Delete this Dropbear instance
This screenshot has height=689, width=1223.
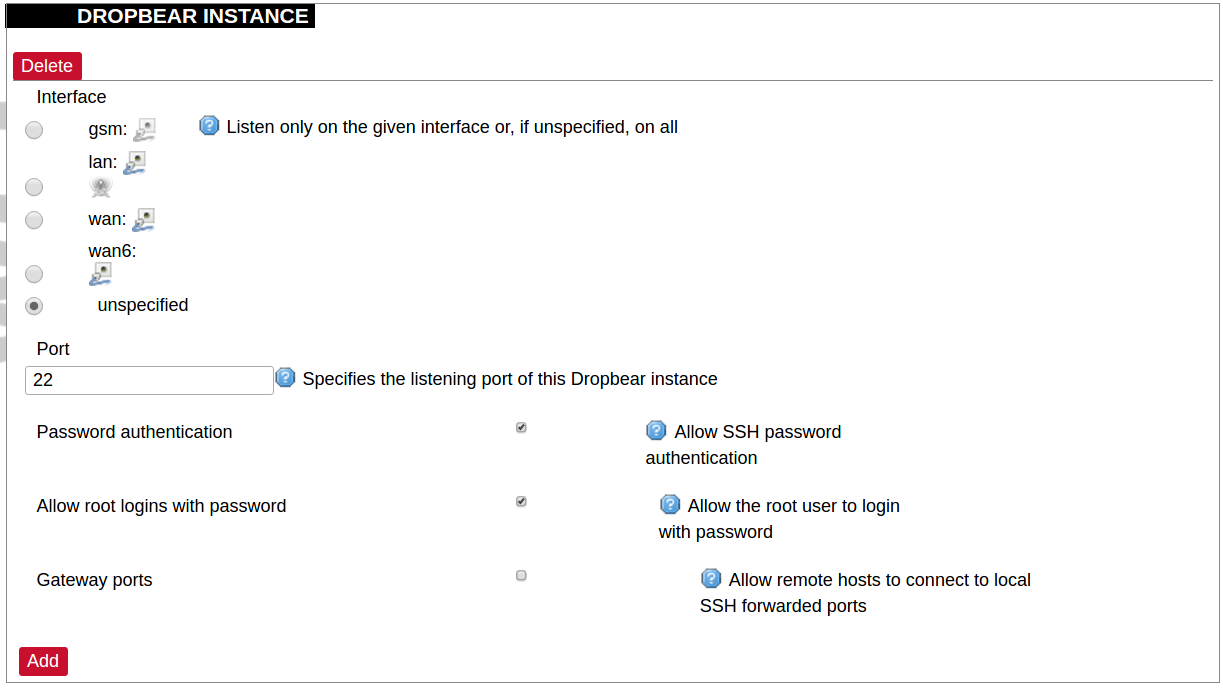[x=47, y=66]
